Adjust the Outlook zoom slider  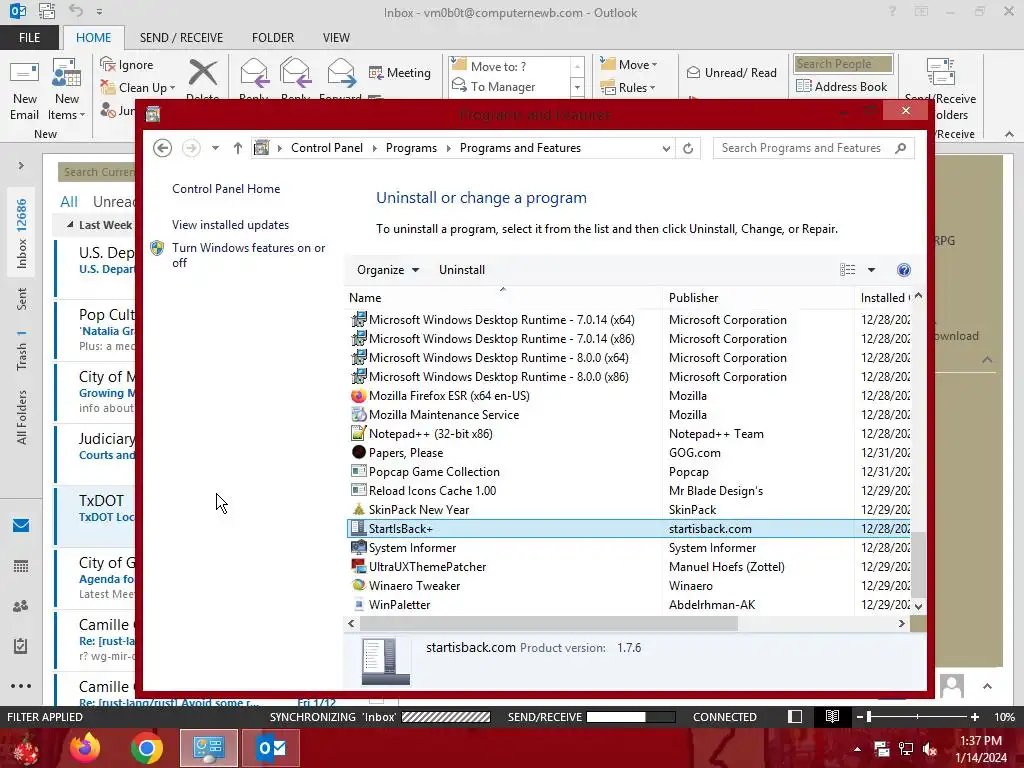coord(869,717)
